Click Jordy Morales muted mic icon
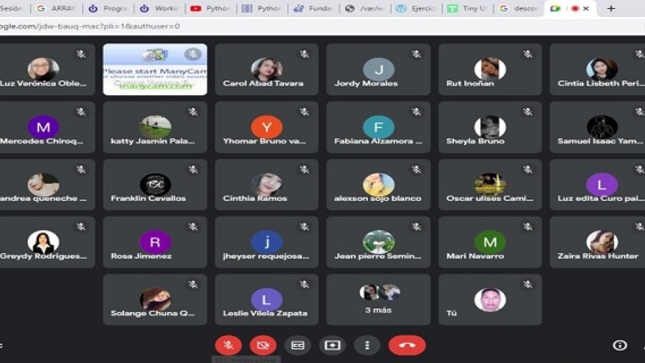This screenshot has height=363, width=645. tap(416, 54)
